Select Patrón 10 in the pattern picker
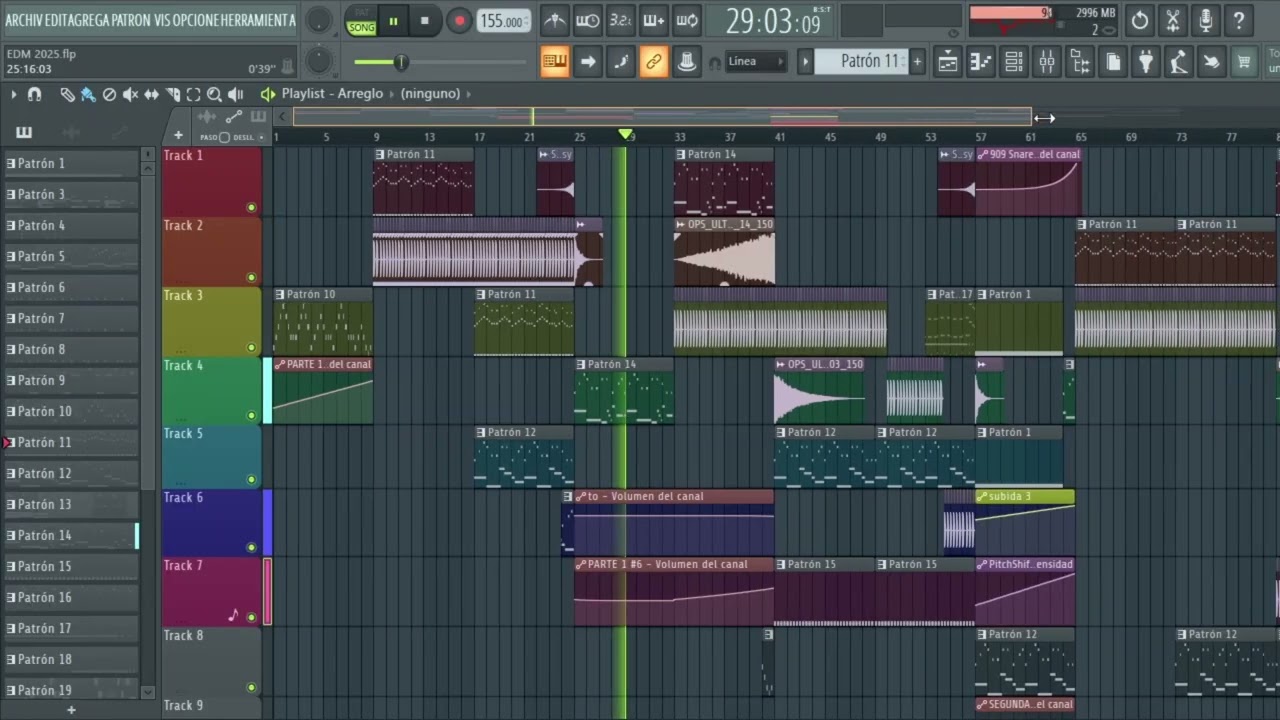Viewport: 1280px width, 720px height. (70, 412)
